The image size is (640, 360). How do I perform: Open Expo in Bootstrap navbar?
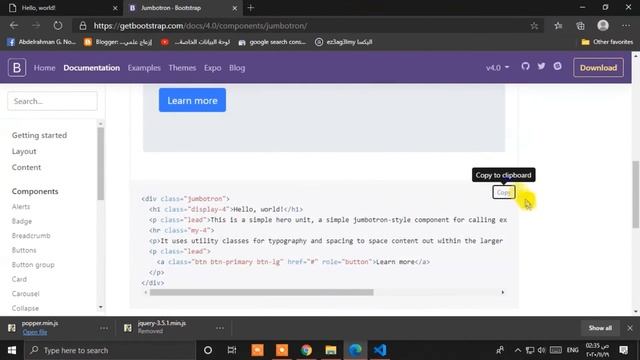(x=213, y=68)
